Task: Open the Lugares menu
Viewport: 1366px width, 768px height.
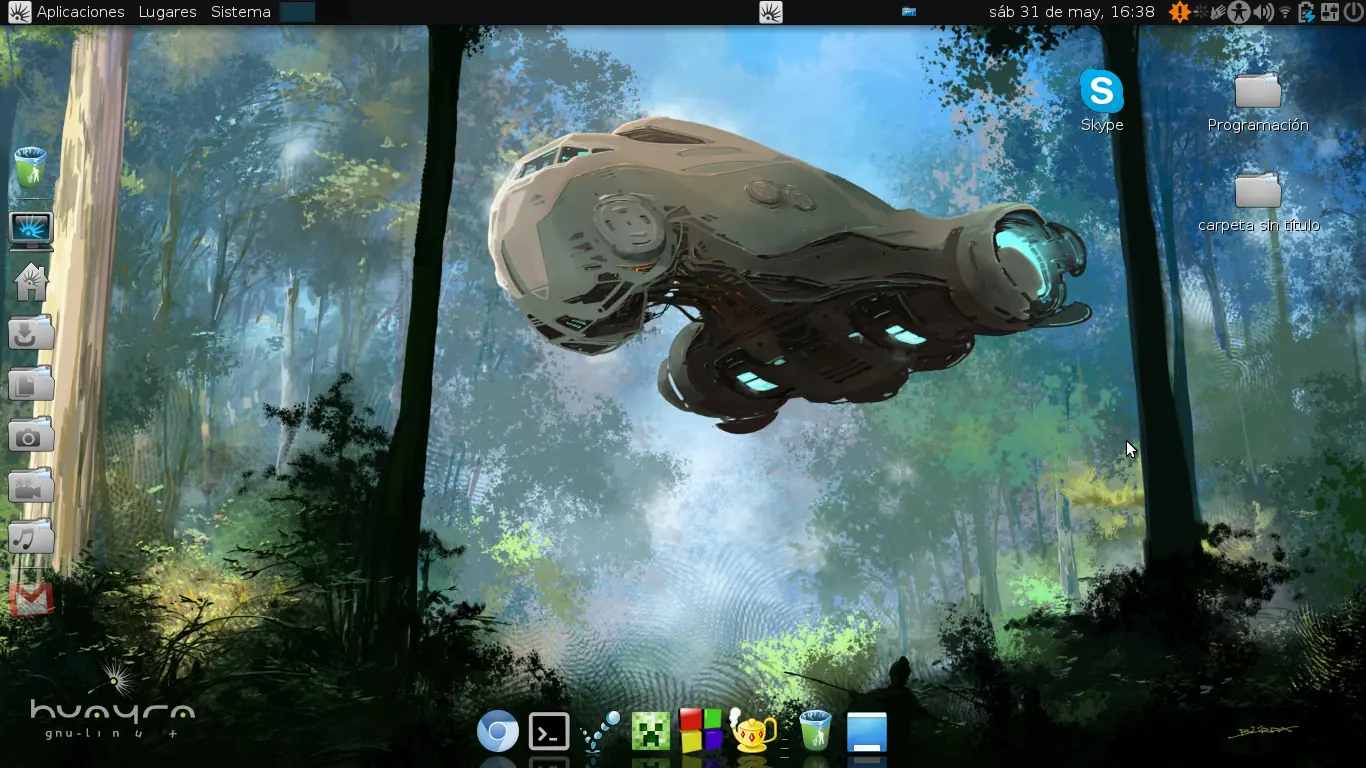Action: [167, 12]
